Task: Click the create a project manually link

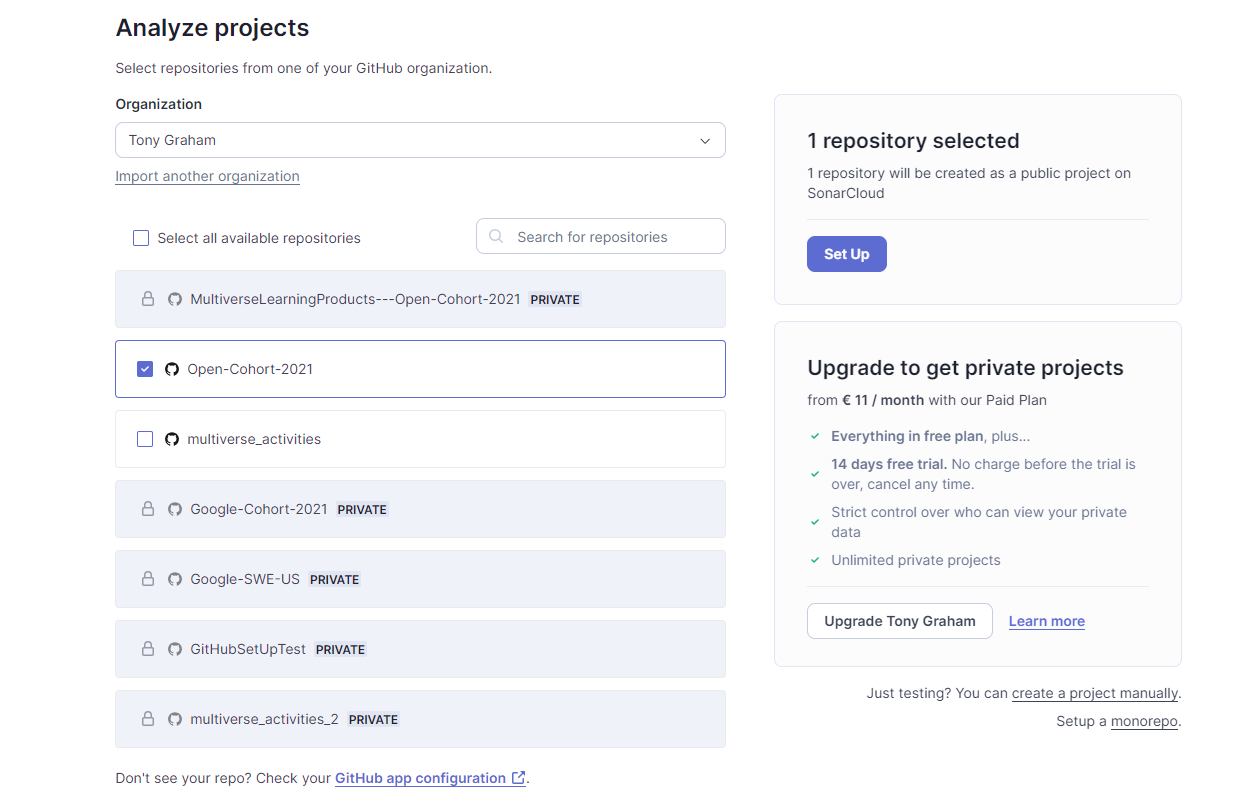Action: coord(1095,693)
